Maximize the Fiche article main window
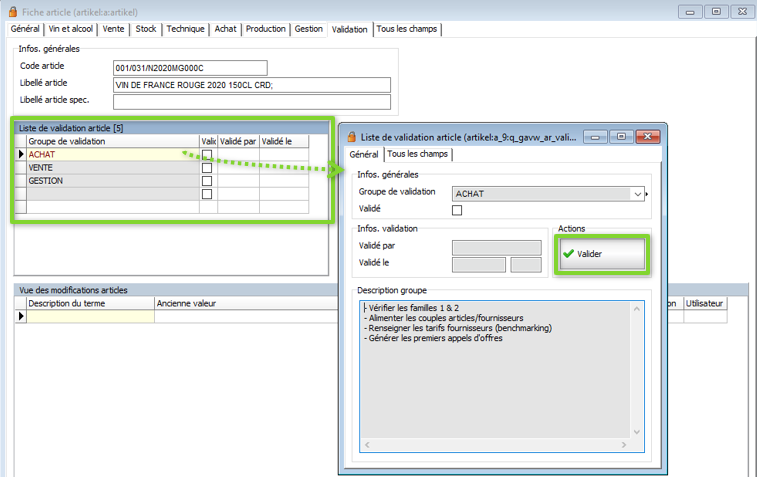757x477 pixels. 716,11
